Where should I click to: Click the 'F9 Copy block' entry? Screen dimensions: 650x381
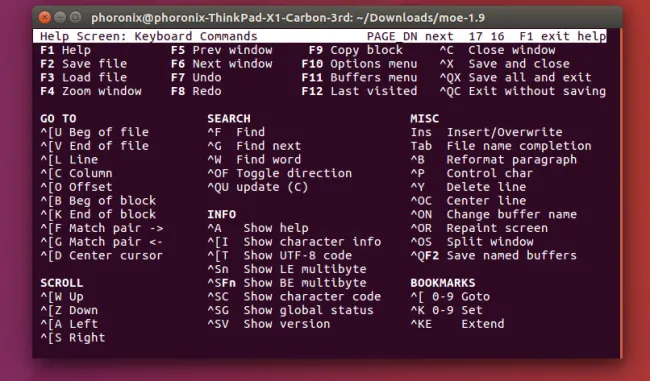356,50
